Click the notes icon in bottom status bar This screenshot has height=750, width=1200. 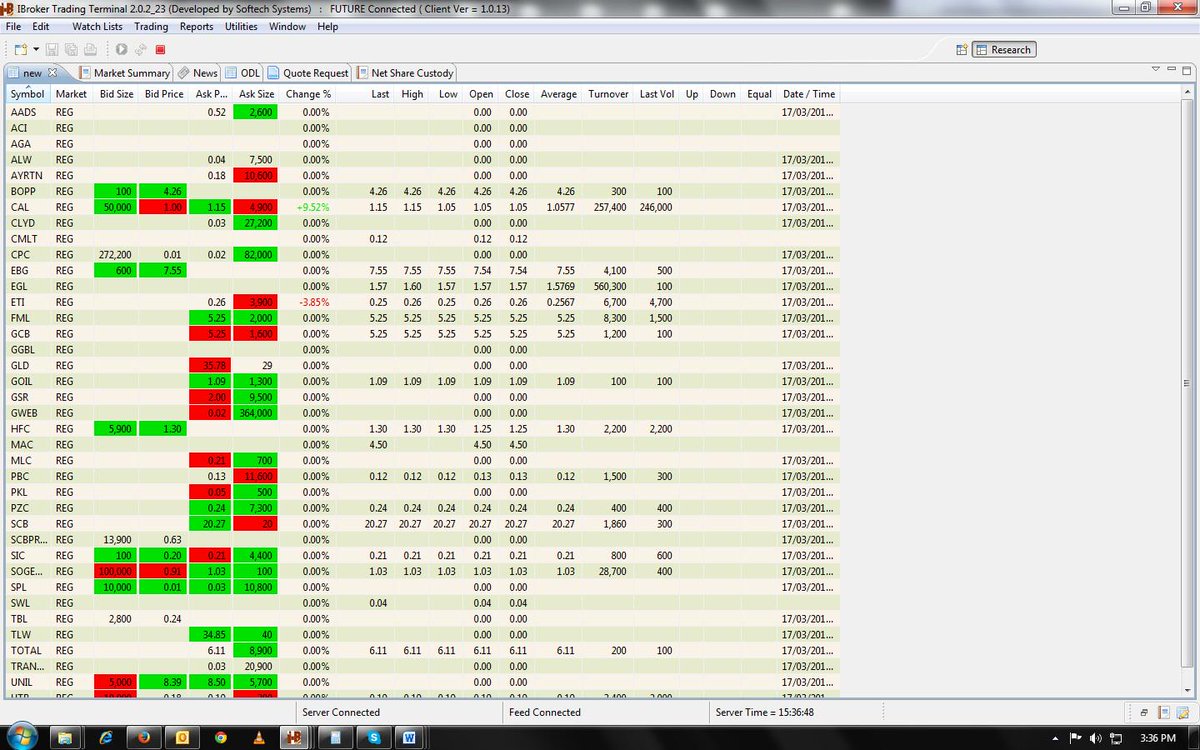click(x=1166, y=712)
